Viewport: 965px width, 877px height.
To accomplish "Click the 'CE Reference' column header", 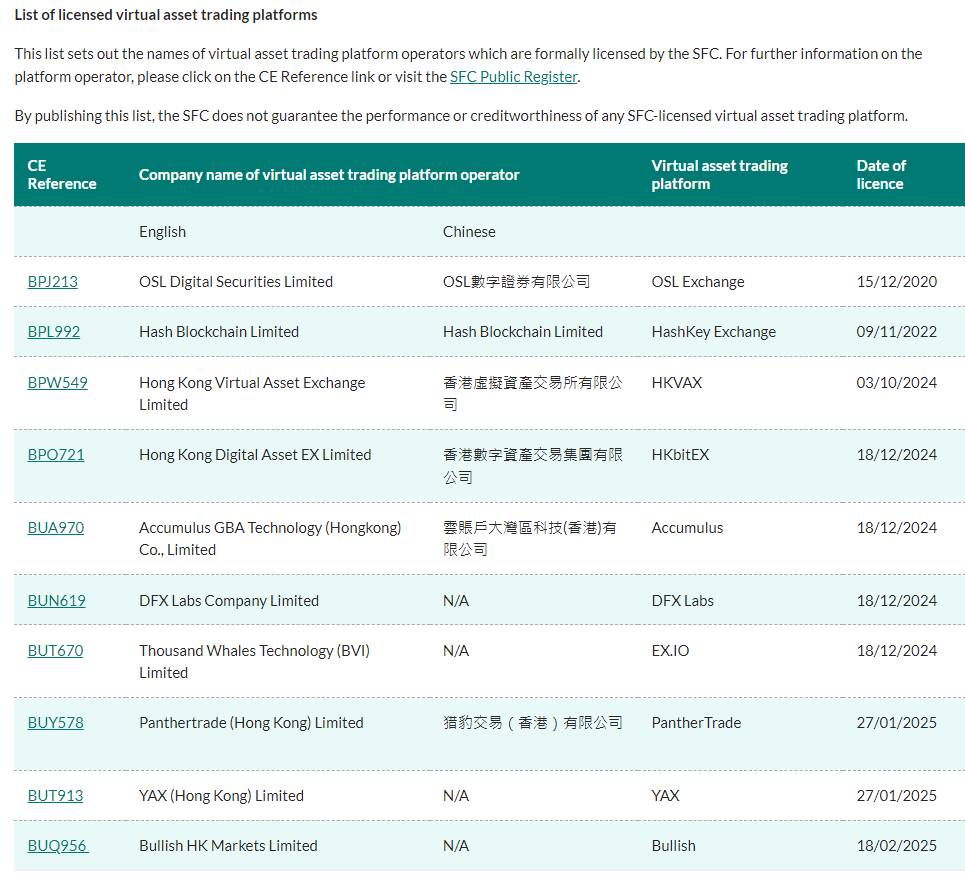I will point(62,175).
